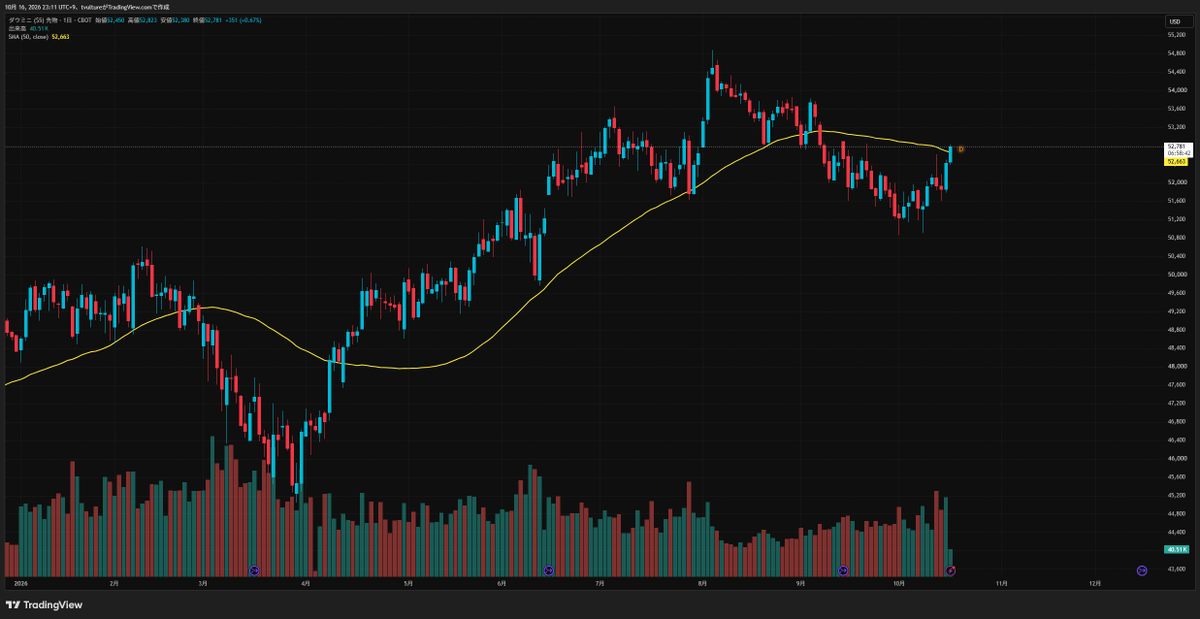Click the 8月 label on time axis
Screen dimensions: 1200x619
pos(703,582)
